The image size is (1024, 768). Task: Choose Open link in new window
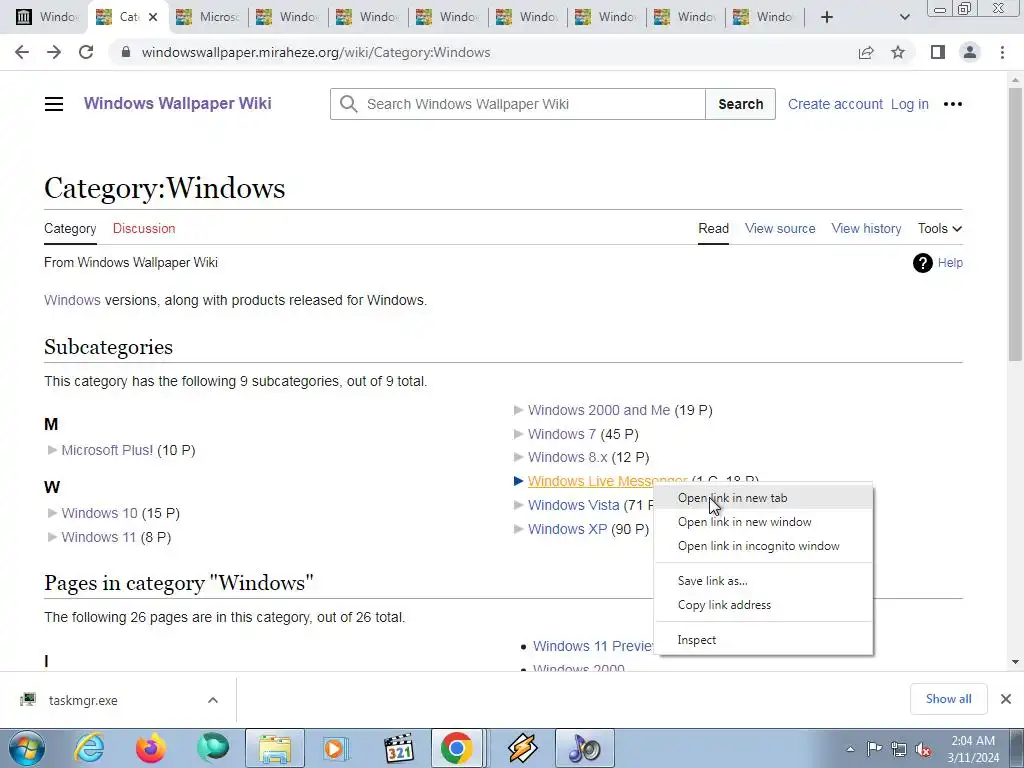click(764, 522)
